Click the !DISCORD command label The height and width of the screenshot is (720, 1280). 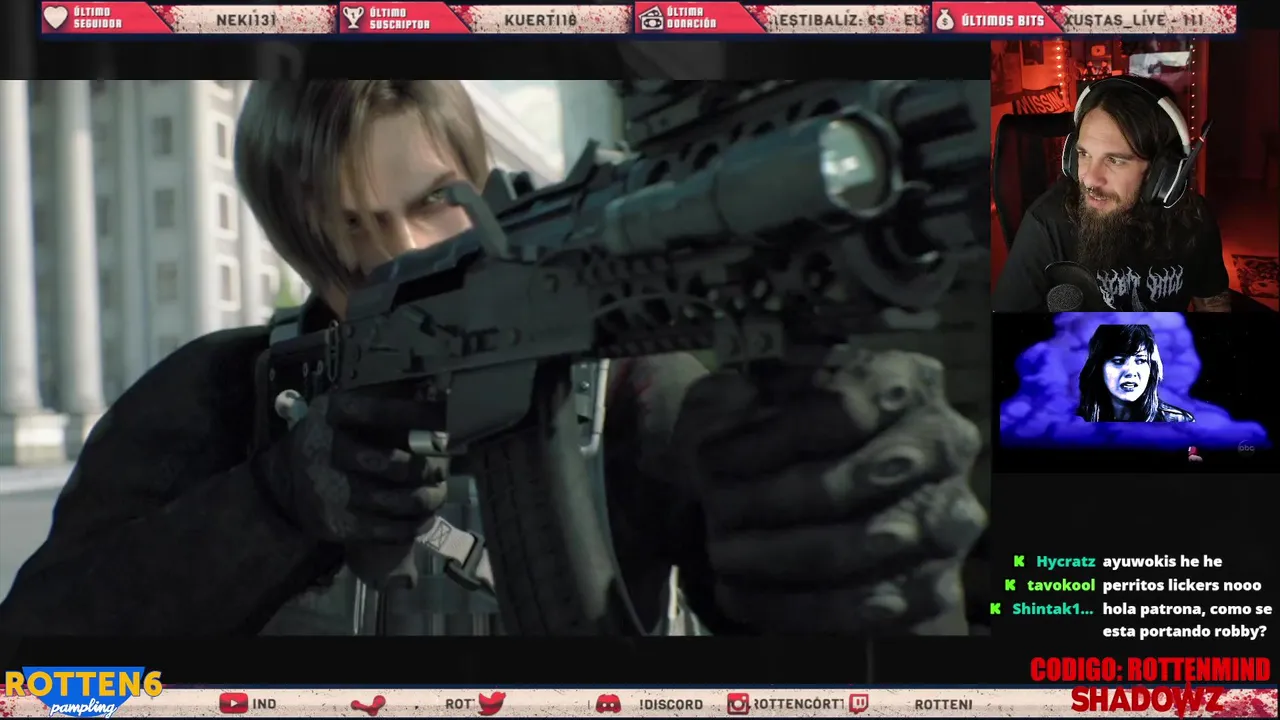pyautogui.click(x=670, y=704)
